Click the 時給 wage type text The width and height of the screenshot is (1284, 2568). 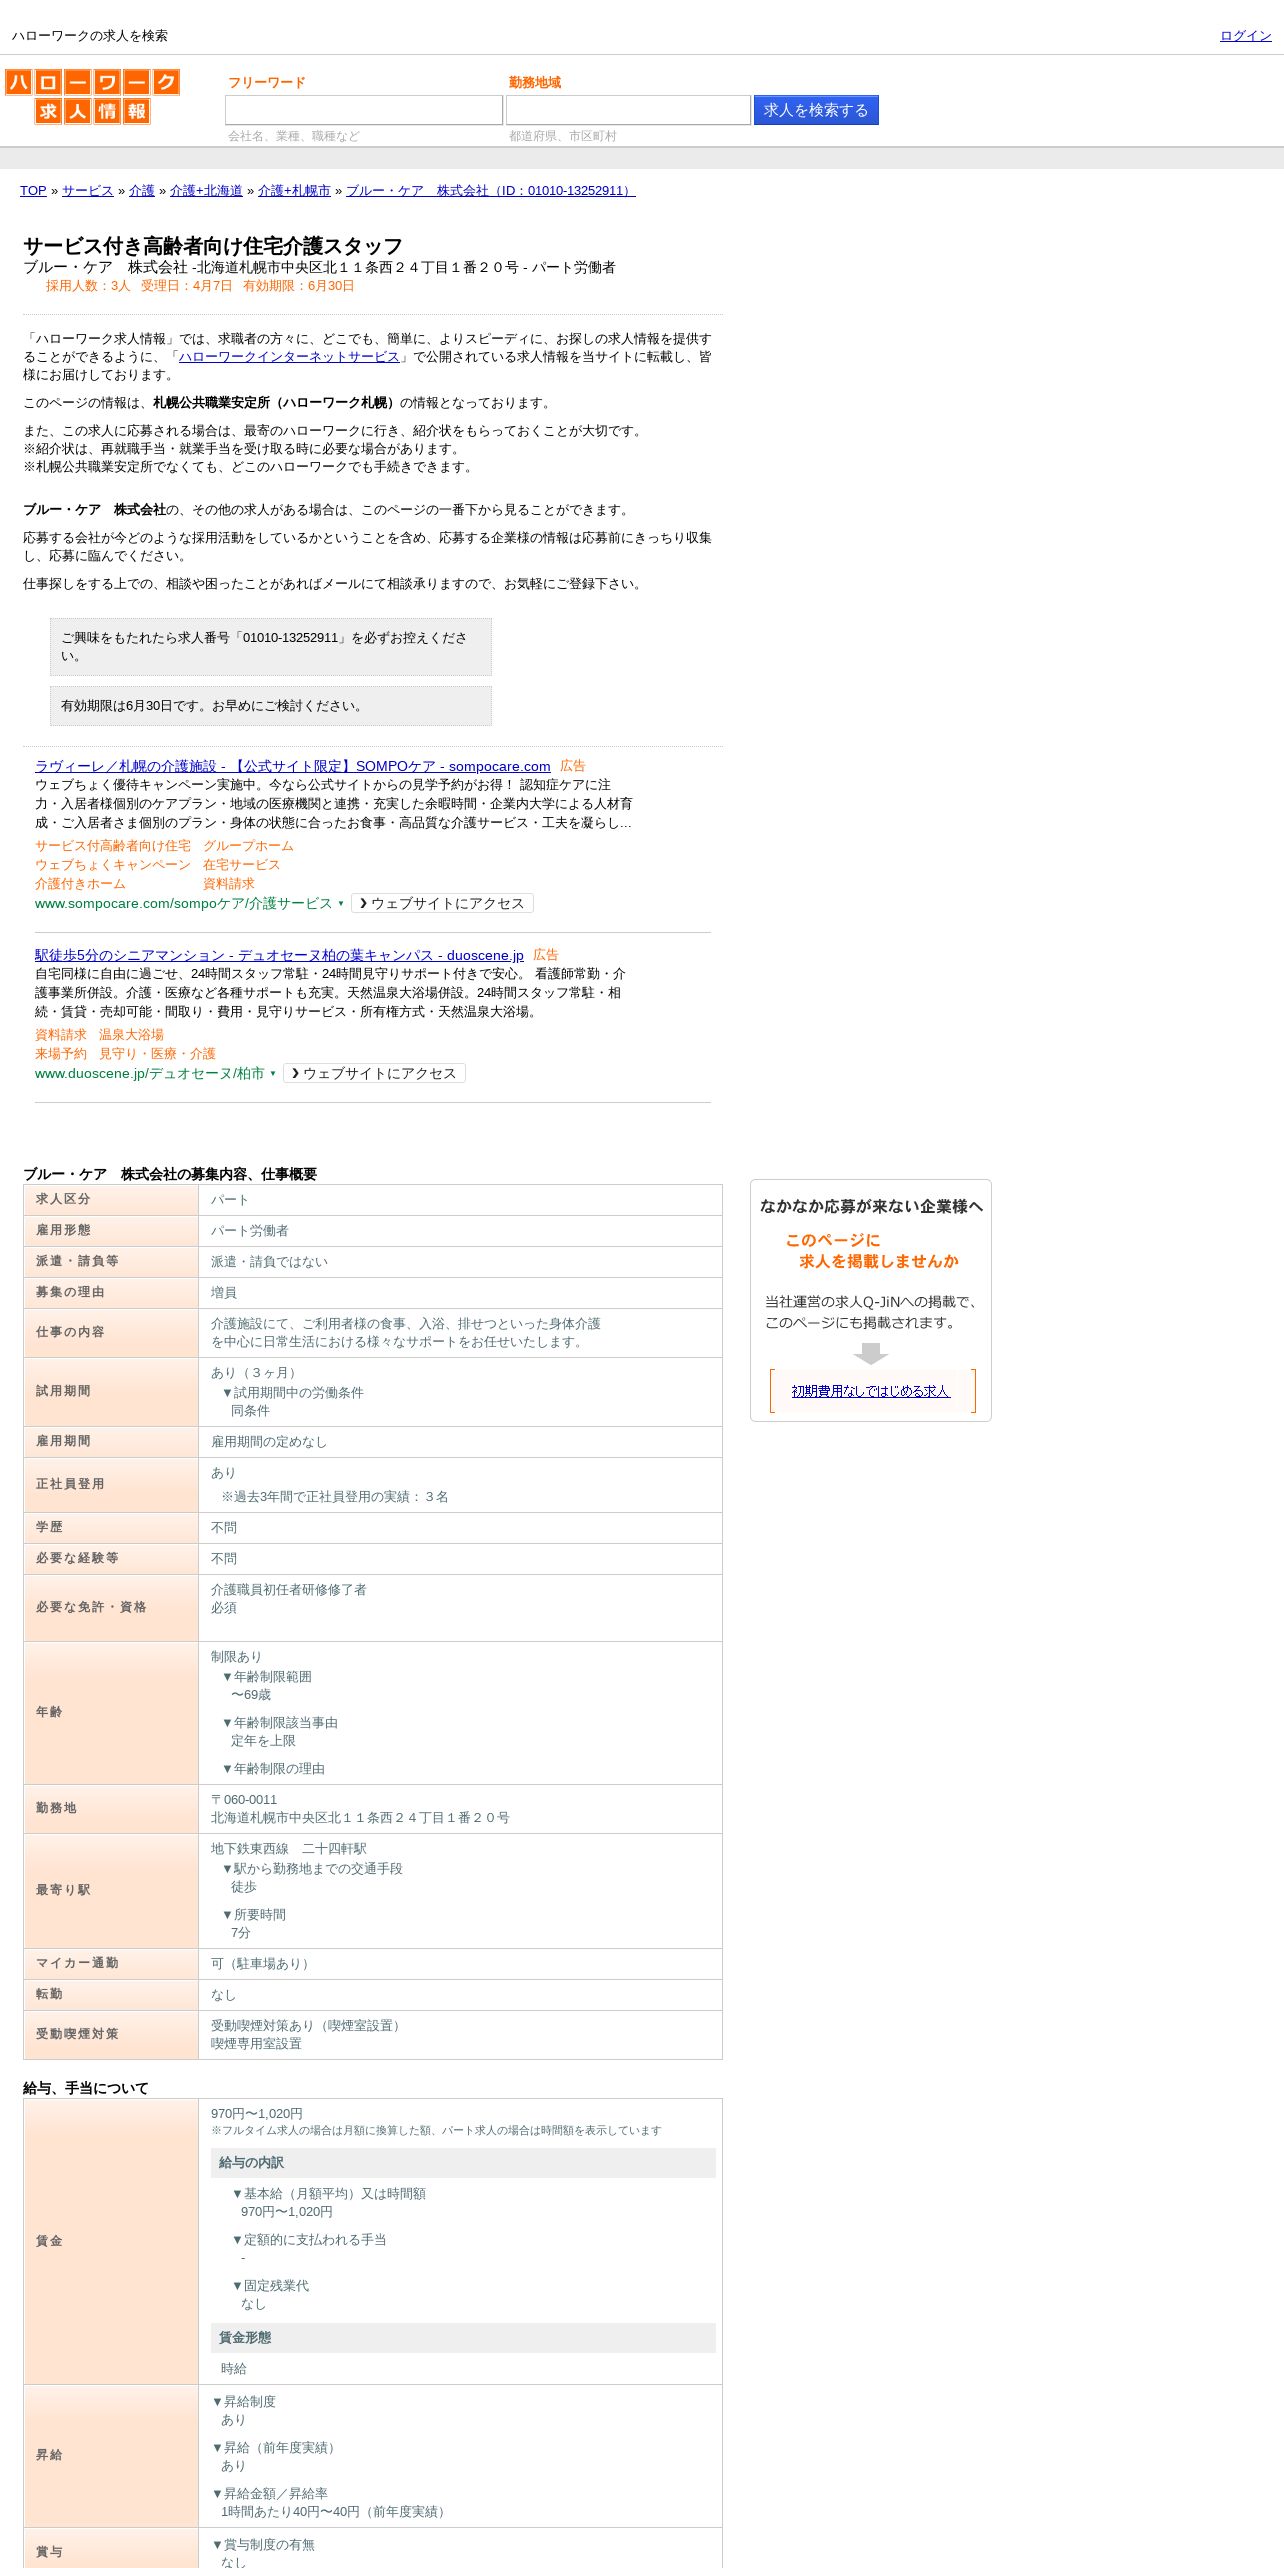click(233, 2369)
